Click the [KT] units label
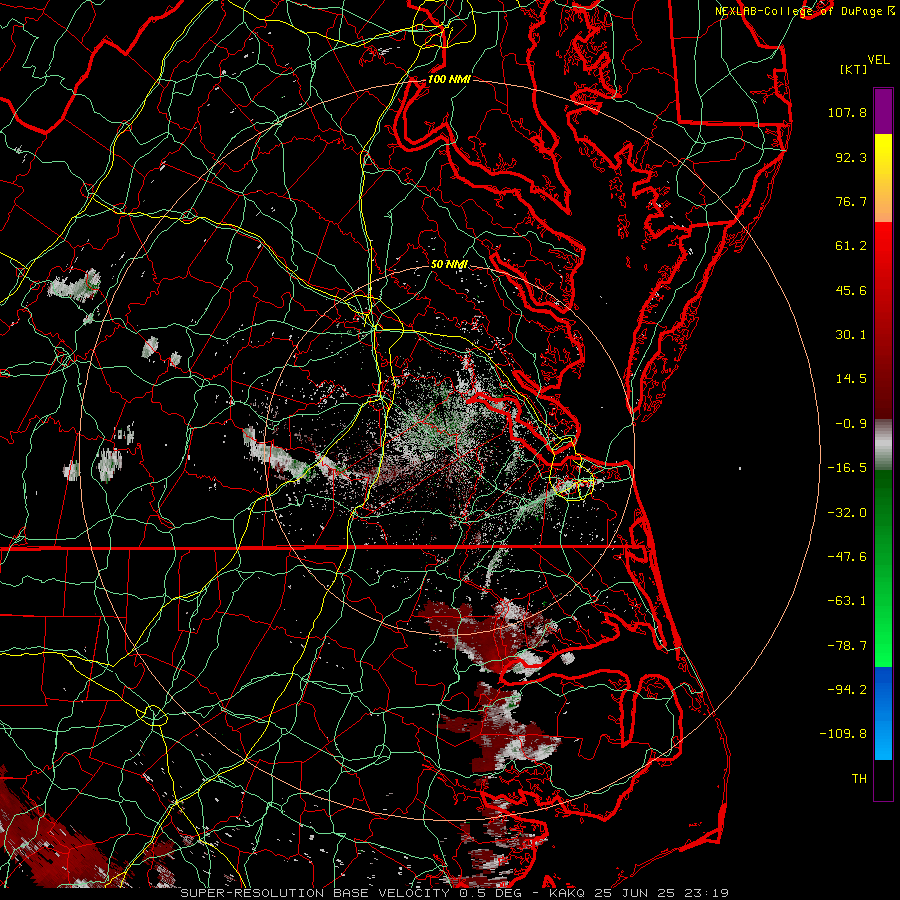Viewport: 900px width, 900px height. click(854, 69)
